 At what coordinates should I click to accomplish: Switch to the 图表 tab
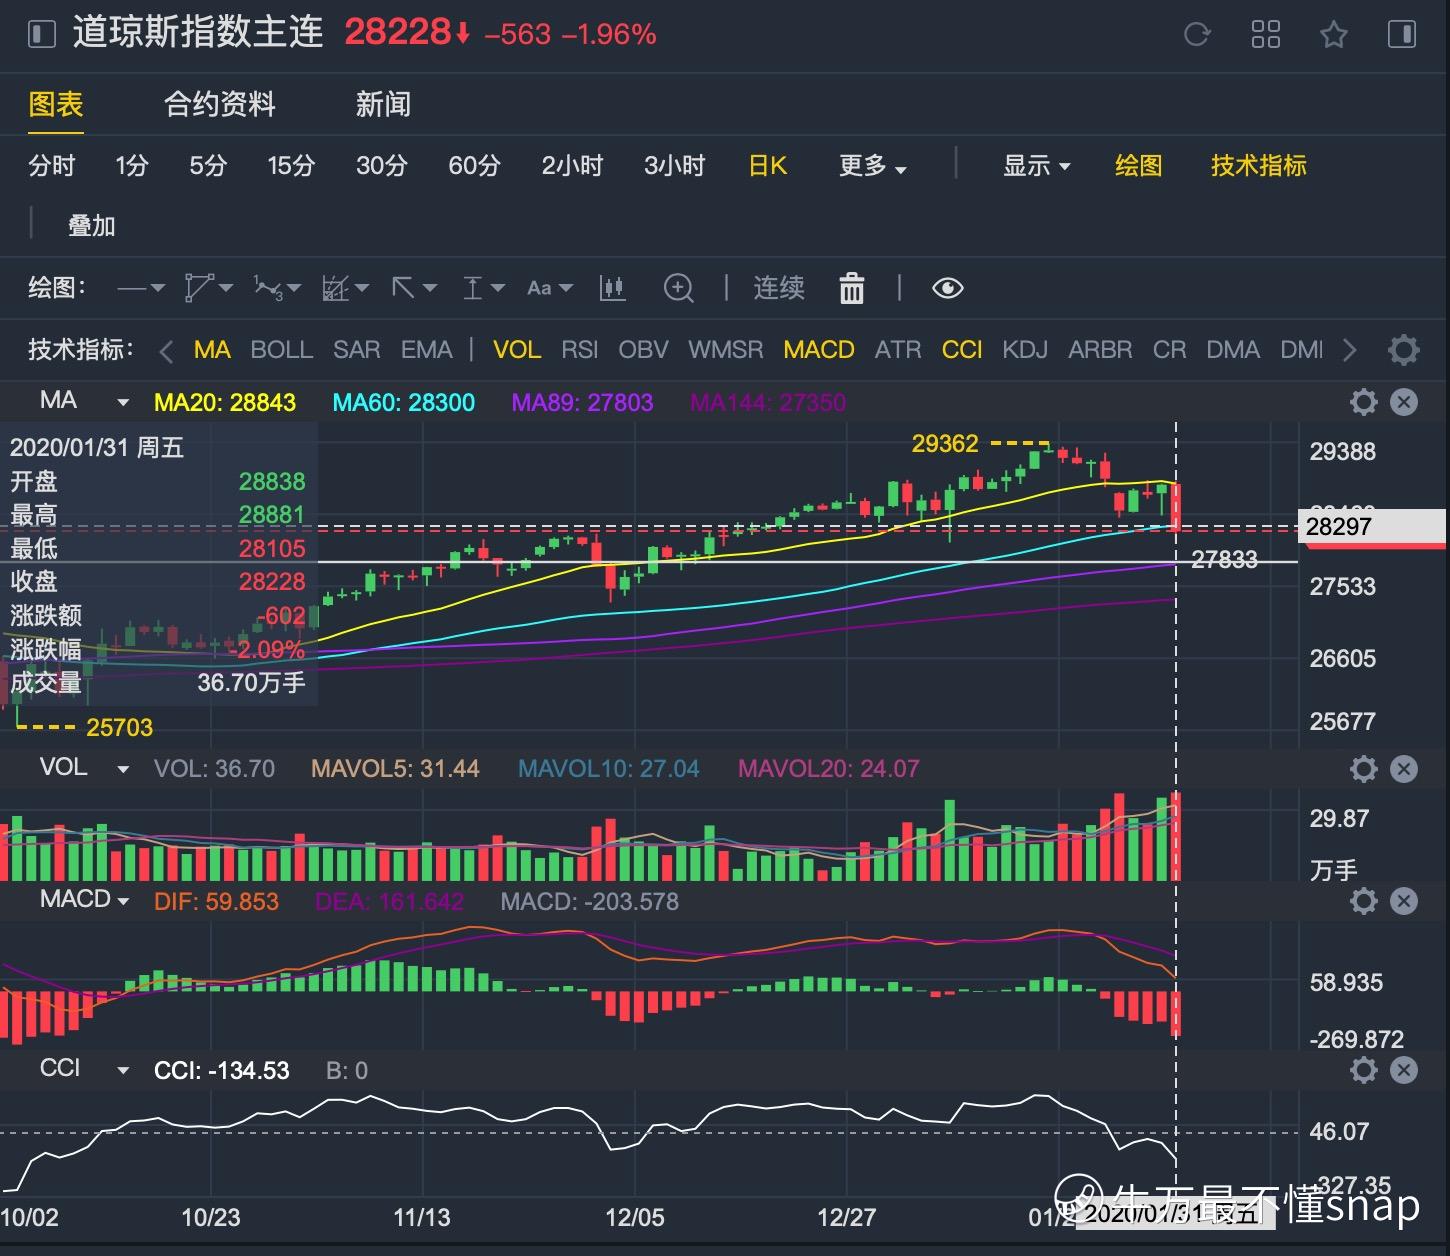pyautogui.click(x=56, y=104)
